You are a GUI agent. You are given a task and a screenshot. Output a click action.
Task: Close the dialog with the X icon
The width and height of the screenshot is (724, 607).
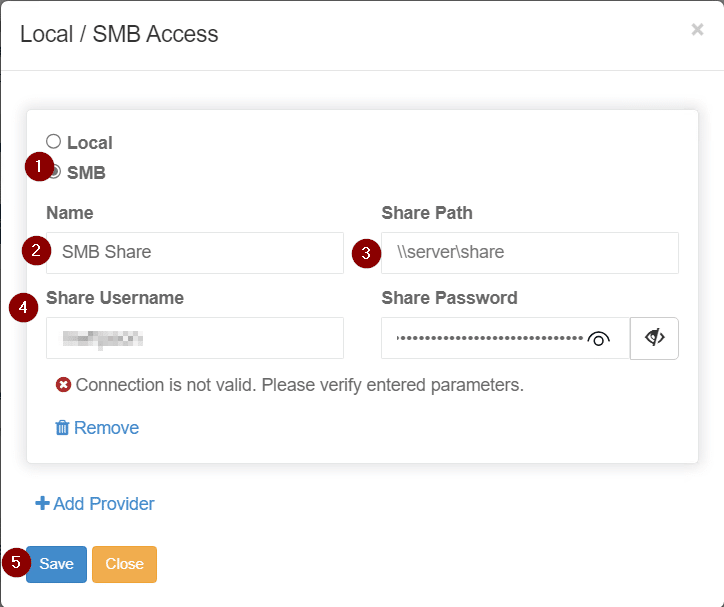(697, 30)
